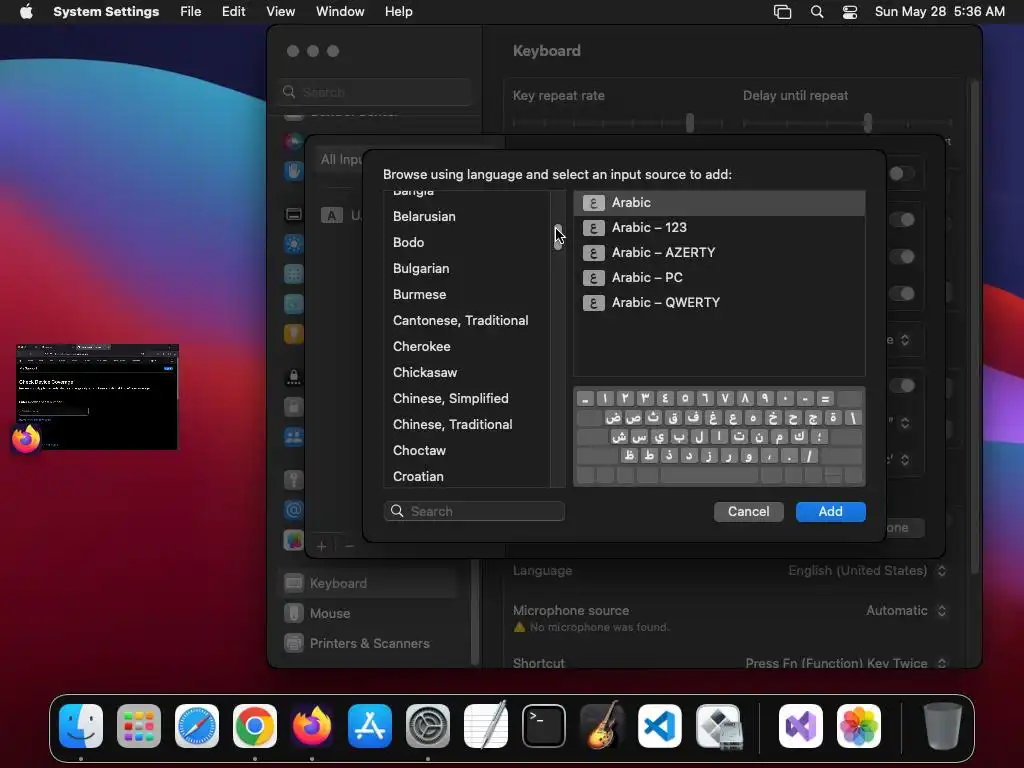Open Launchpad in the Dock
Image resolution: width=1024 pixels, height=768 pixels.
(139, 726)
